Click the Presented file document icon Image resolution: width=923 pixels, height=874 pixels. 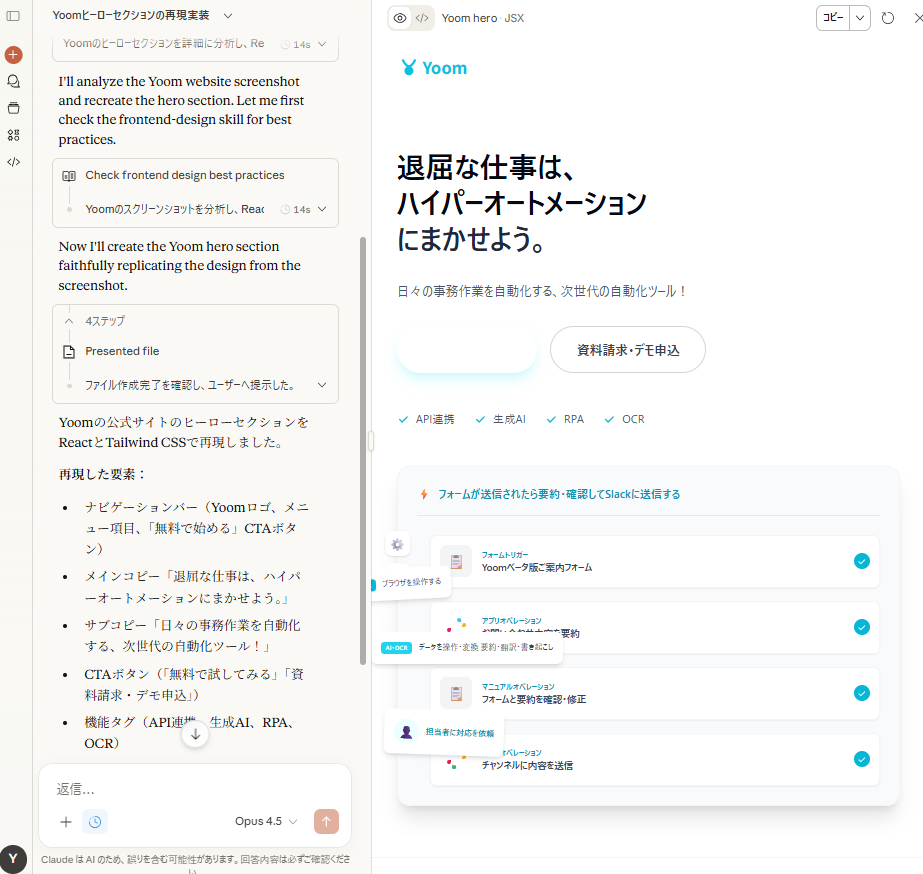(x=69, y=351)
